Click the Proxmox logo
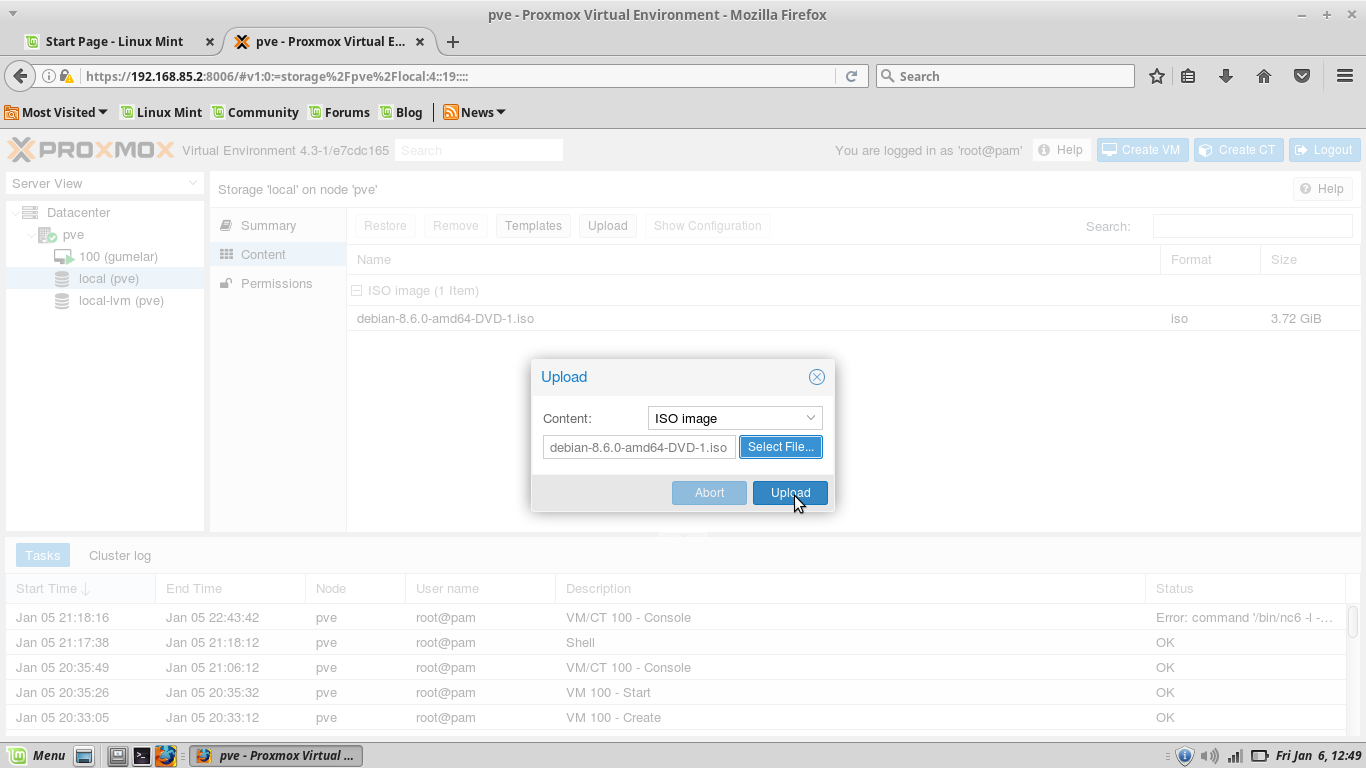 (x=91, y=150)
